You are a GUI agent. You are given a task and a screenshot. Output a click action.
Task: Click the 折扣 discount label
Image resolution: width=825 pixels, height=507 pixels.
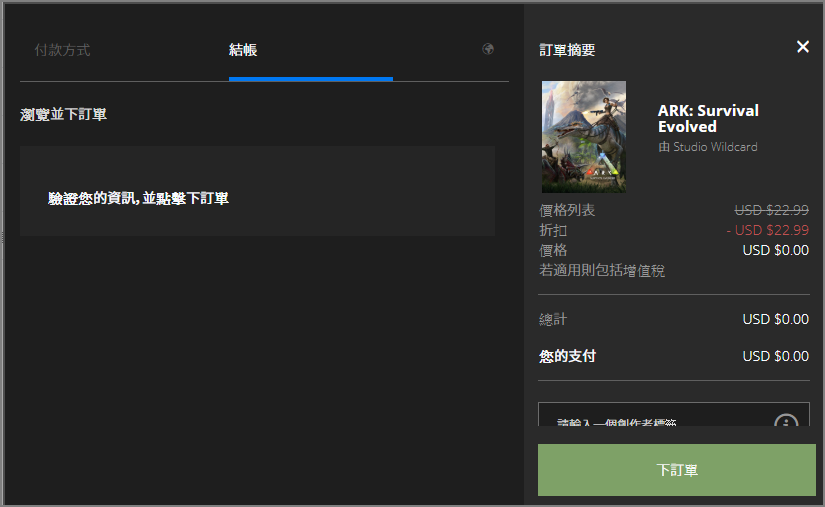click(x=553, y=230)
